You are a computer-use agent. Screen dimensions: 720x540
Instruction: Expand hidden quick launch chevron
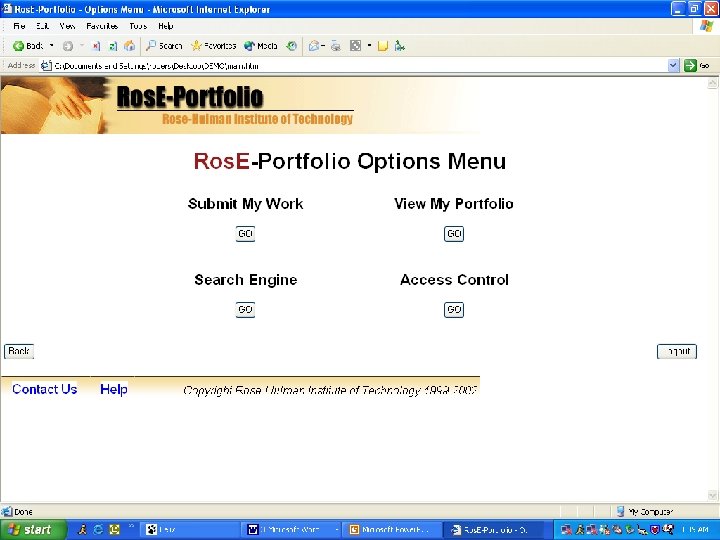click(131, 526)
